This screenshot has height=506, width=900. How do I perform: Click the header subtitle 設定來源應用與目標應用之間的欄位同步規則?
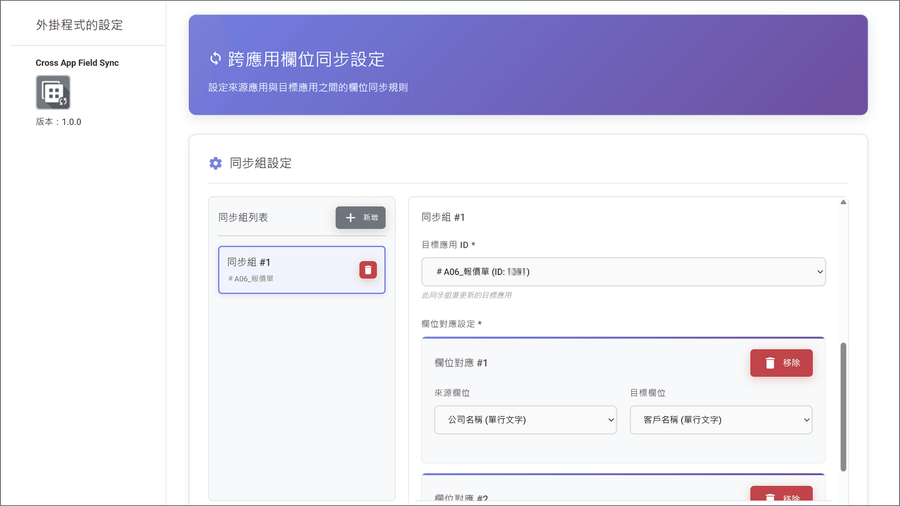pyautogui.click(x=308, y=88)
